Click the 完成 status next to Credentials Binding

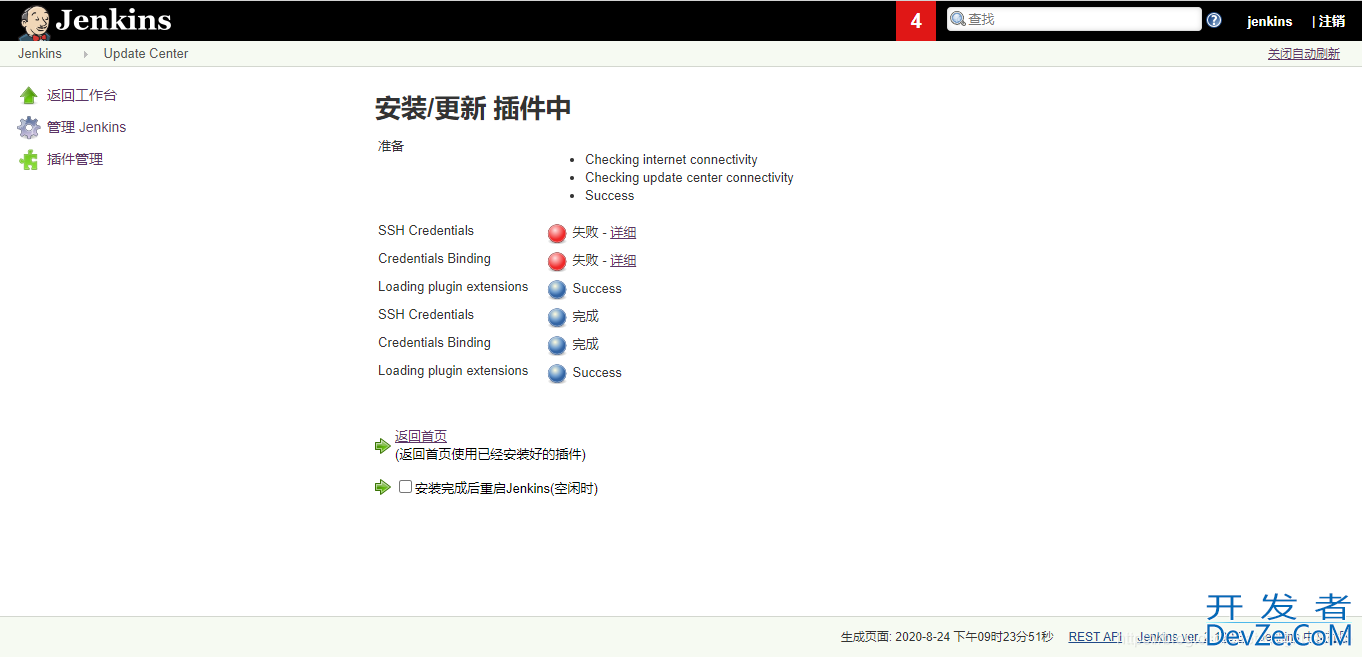[x=585, y=344]
